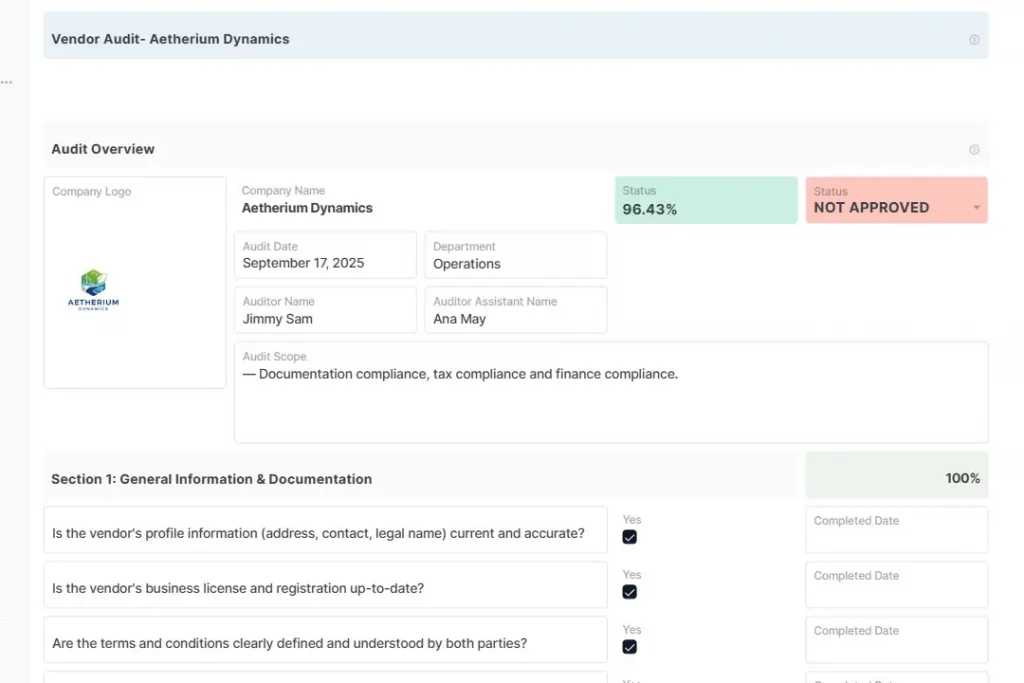Viewport: 1024px width, 683px height.
Task: Click Completed Date for the vendor profile question
Action: coord(895,529)
